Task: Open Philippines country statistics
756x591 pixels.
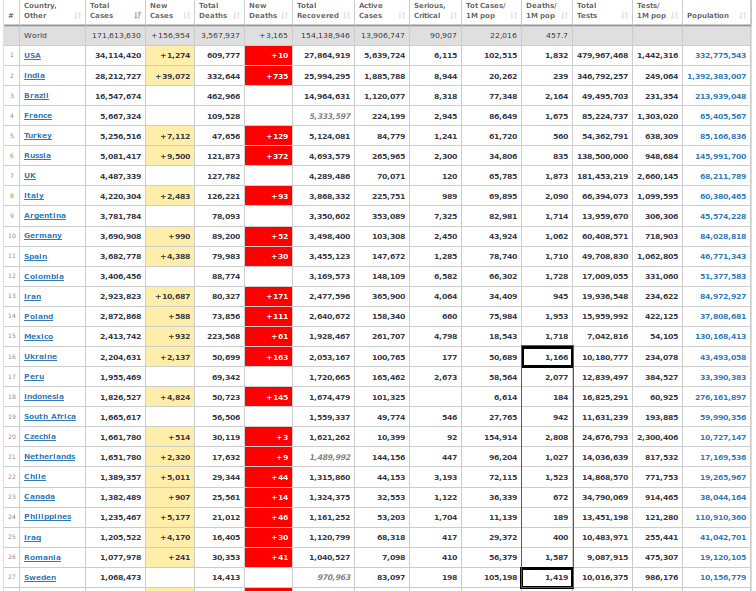Action: [x=48, y=517]
